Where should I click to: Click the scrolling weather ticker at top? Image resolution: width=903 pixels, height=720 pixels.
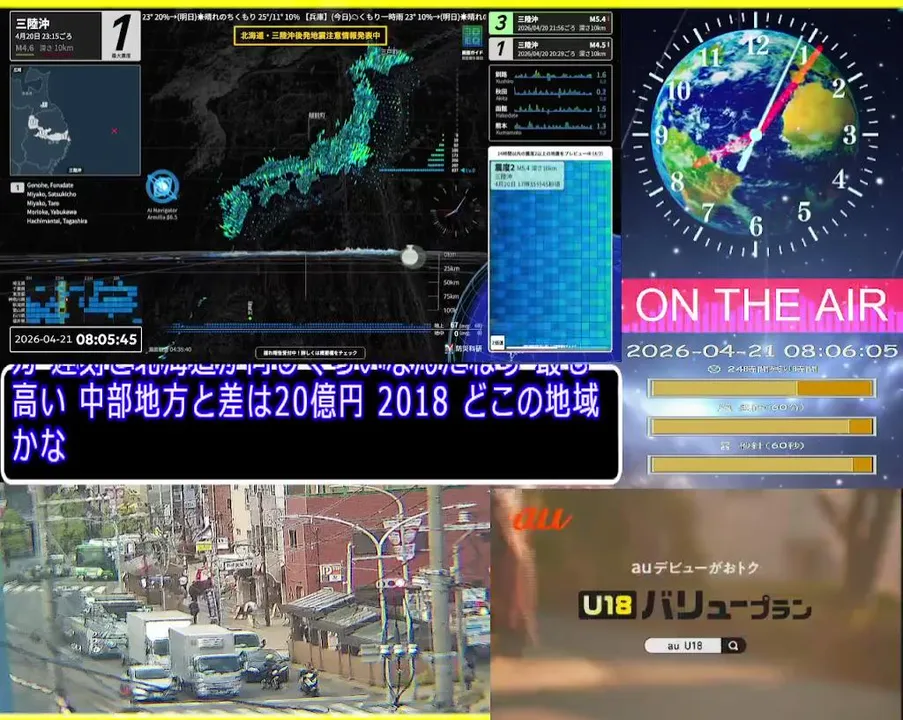pyautogui.click(x=314, y=17)
